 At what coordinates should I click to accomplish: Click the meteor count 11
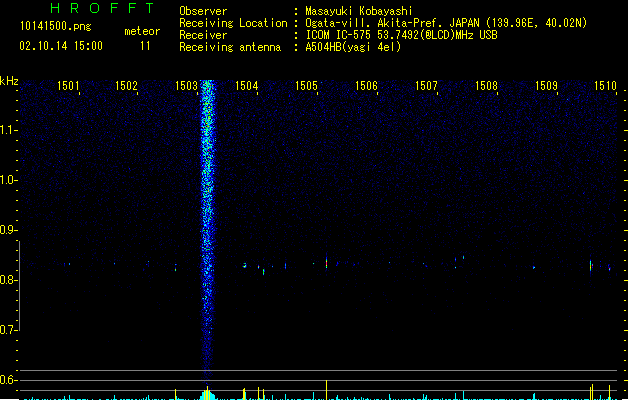(145, 46)
